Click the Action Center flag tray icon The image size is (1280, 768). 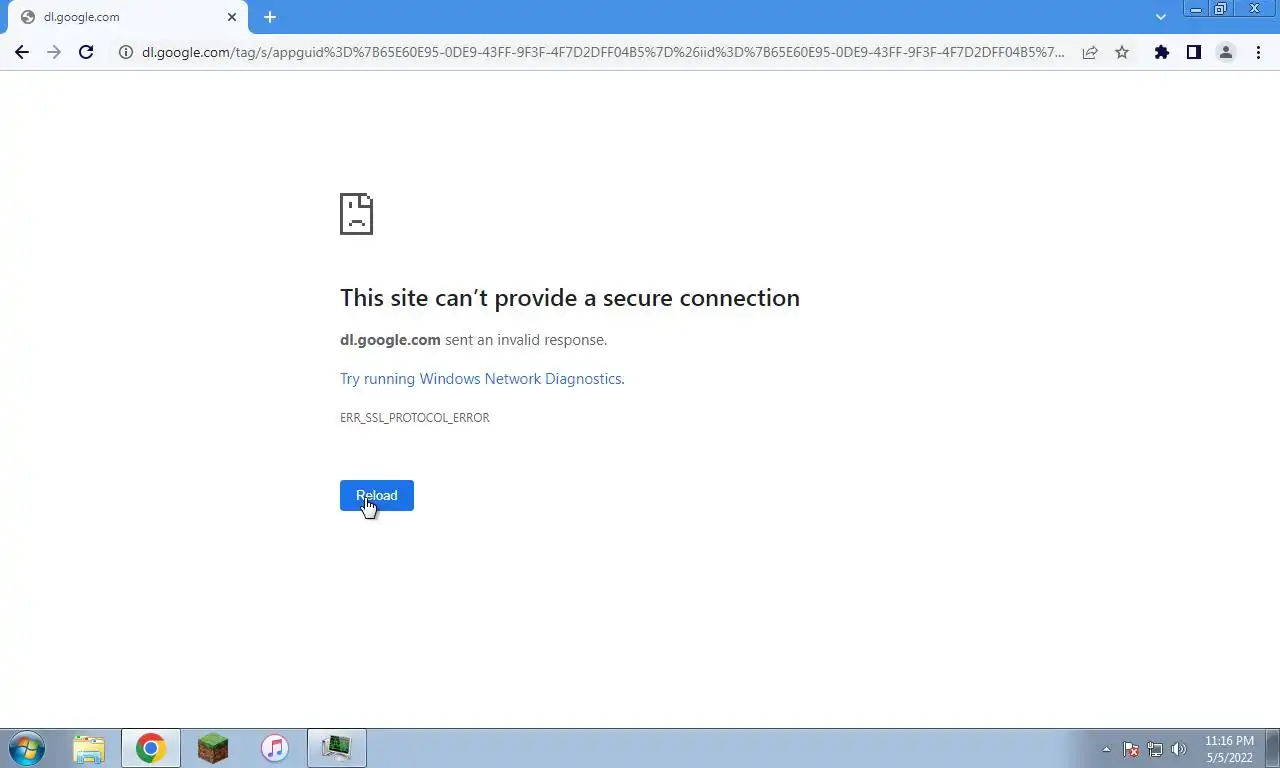[x=1131, y=749]
